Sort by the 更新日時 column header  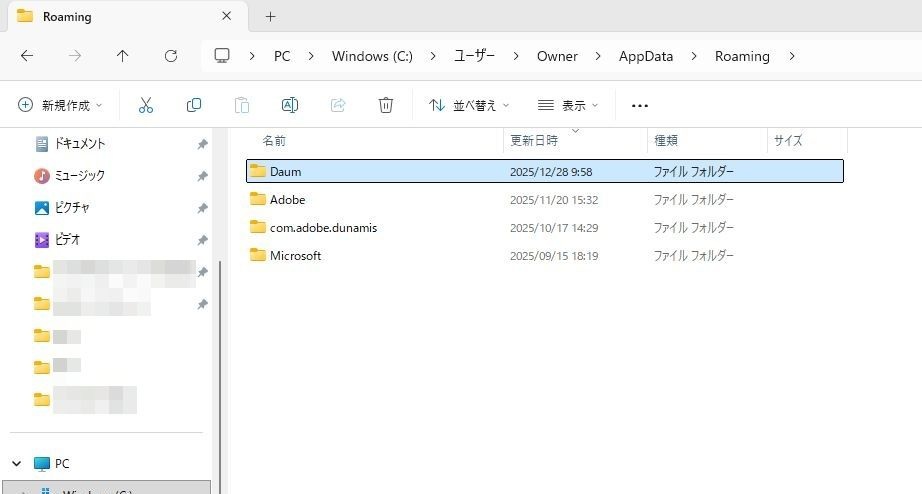coord(535,141)
